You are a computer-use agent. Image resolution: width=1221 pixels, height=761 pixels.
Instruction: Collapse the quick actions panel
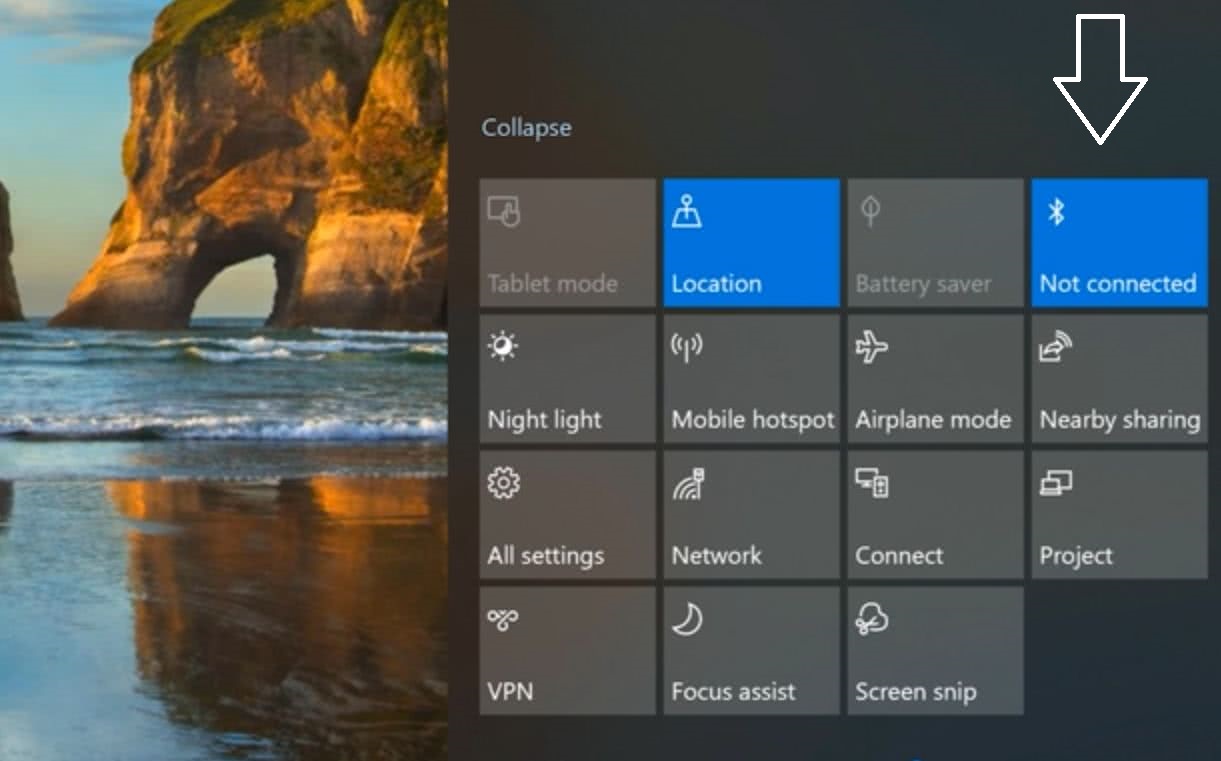click(x=526, y=128)
